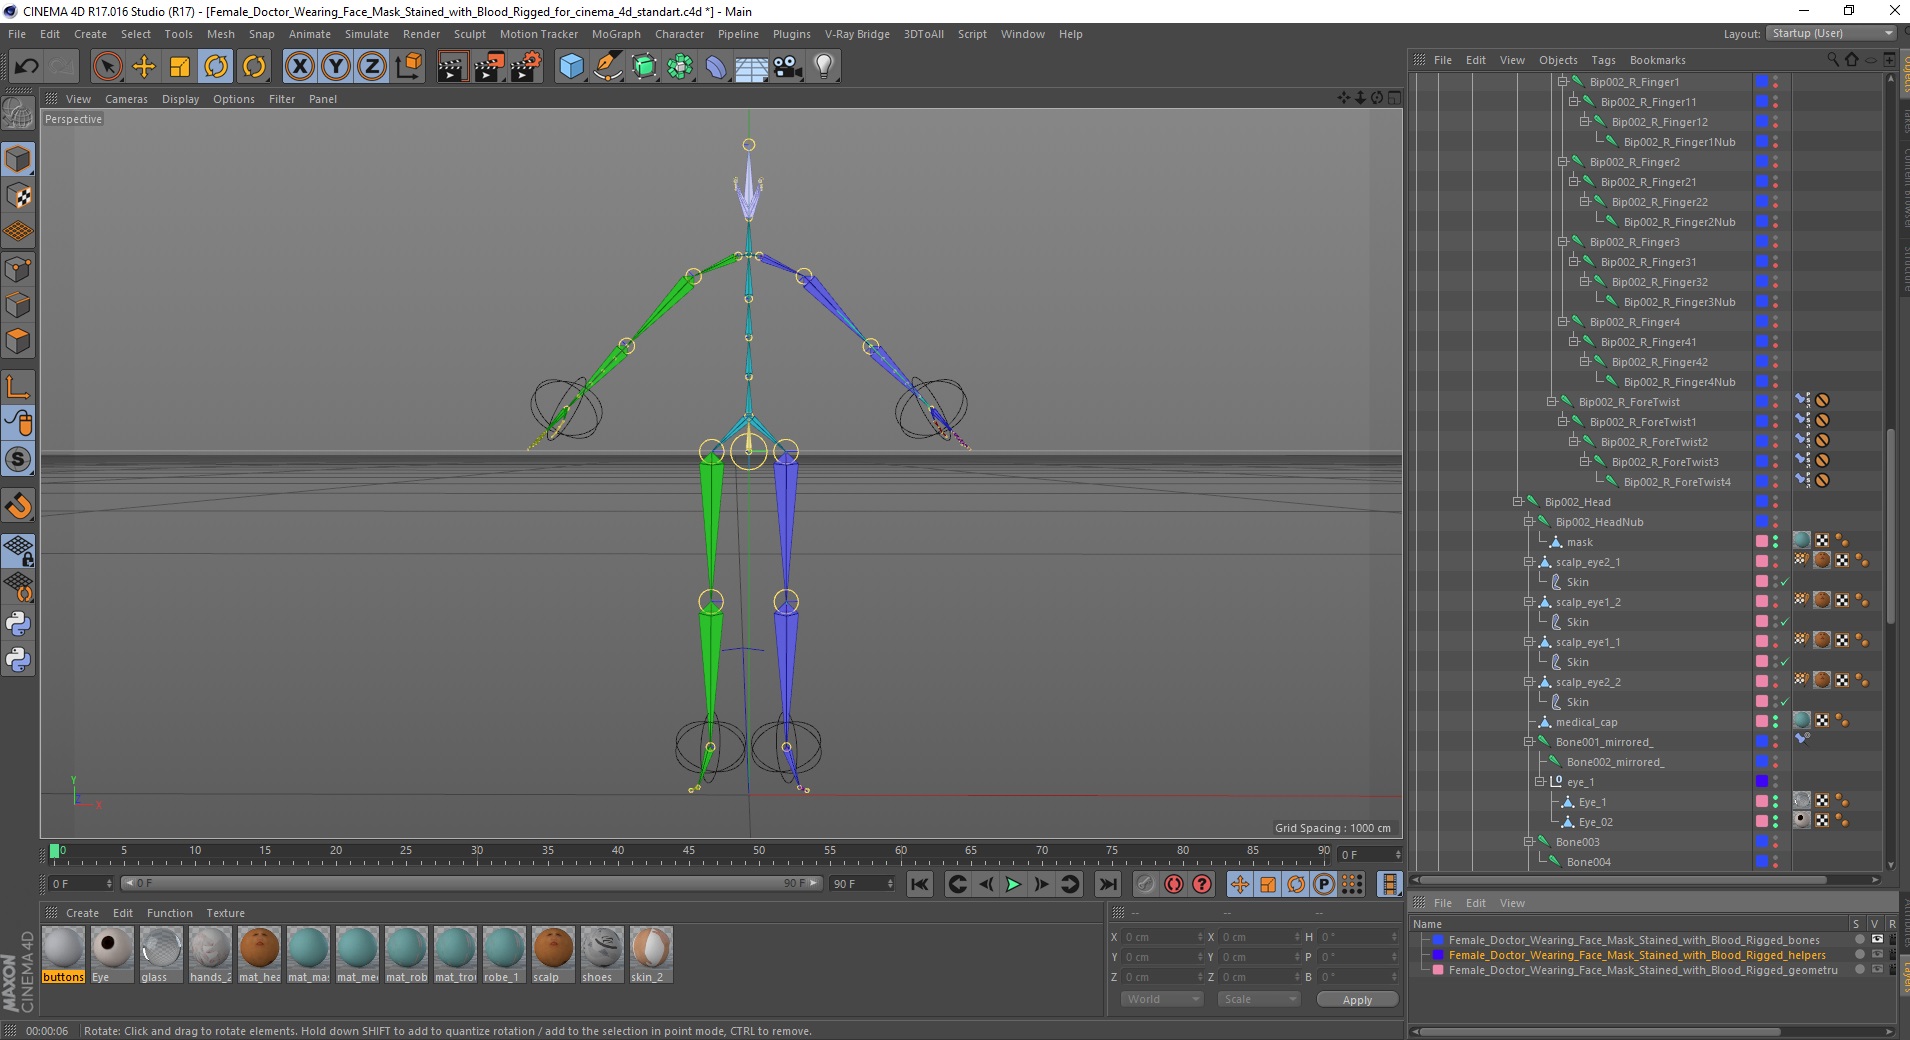Activate the Scale tool
The height and width of the screenshot is (1040, 1910).
coord(180,67)
